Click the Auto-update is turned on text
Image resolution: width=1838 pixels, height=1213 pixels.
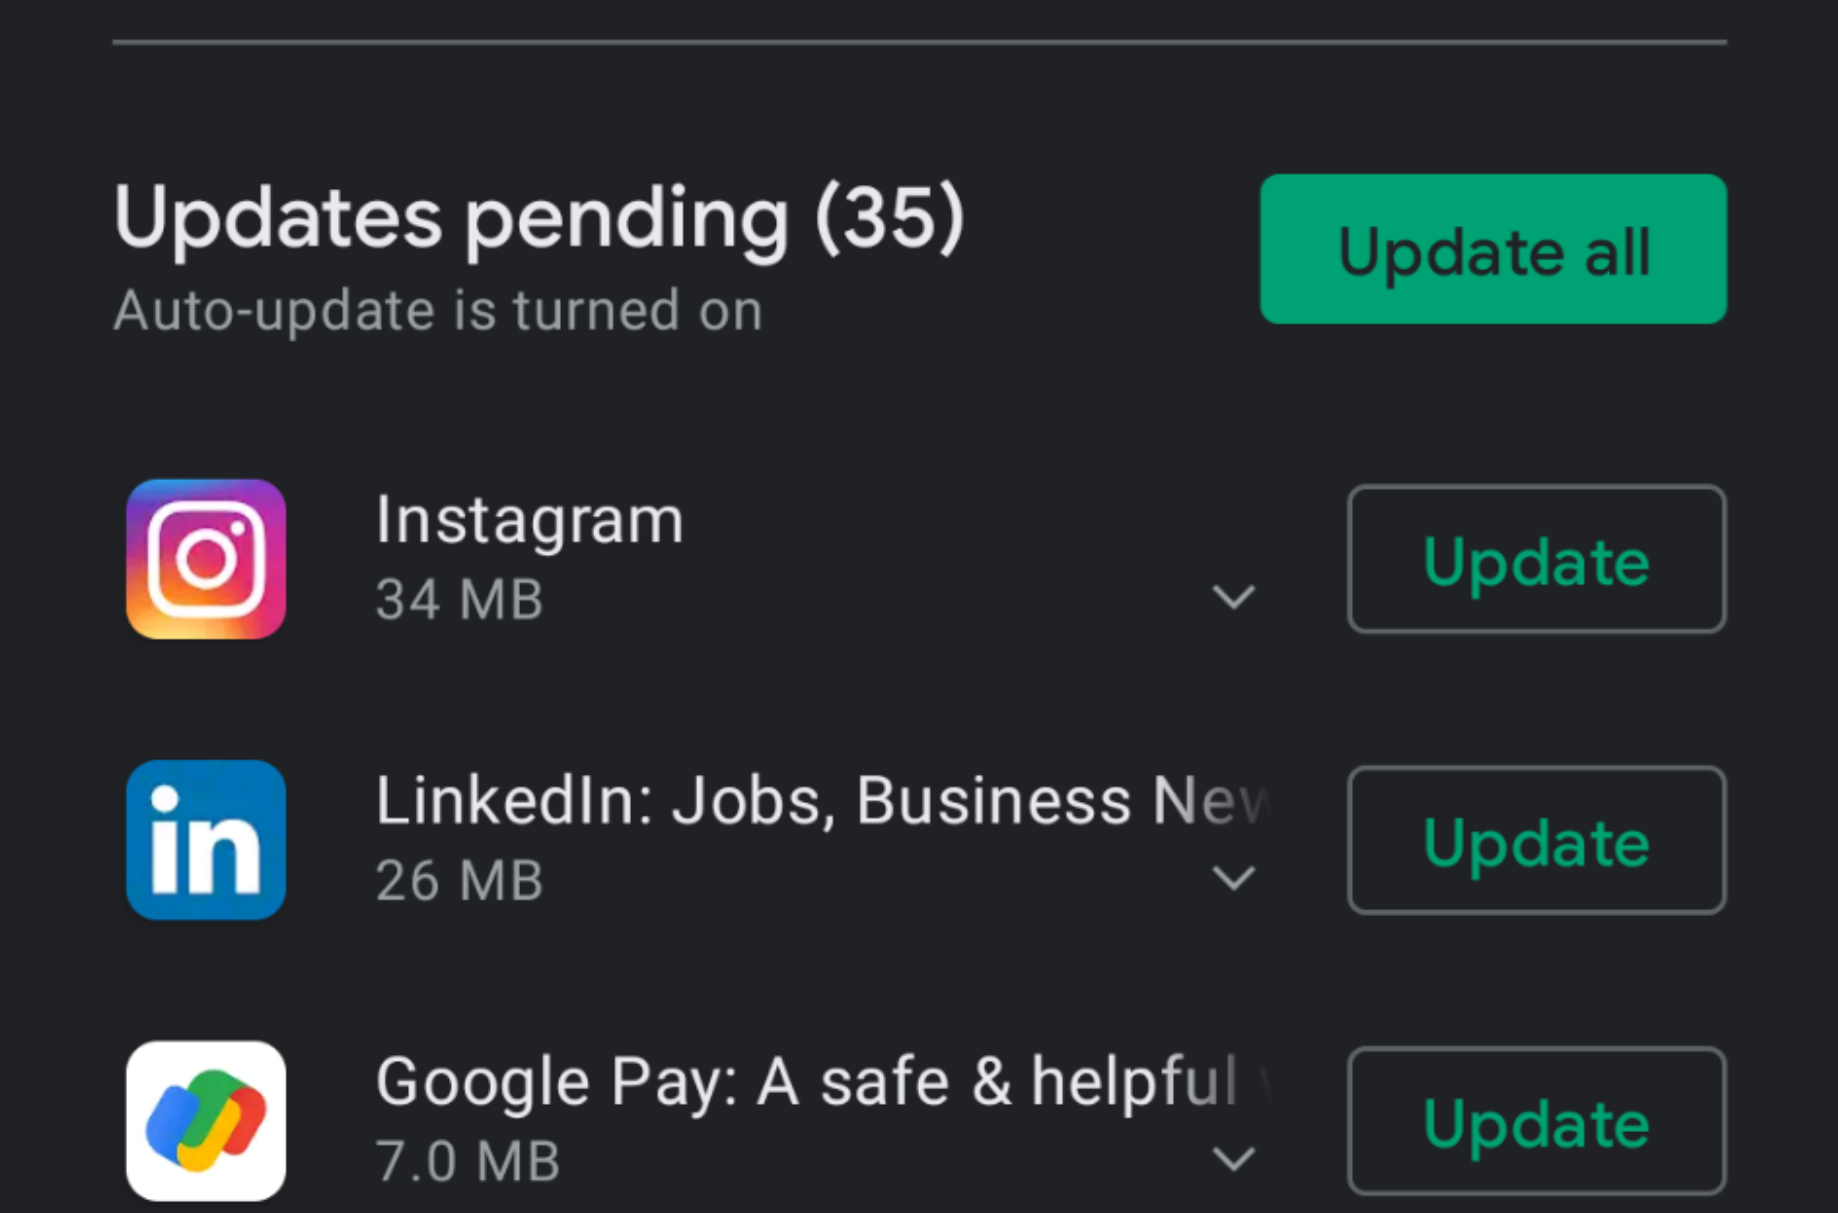click(438, 310)
